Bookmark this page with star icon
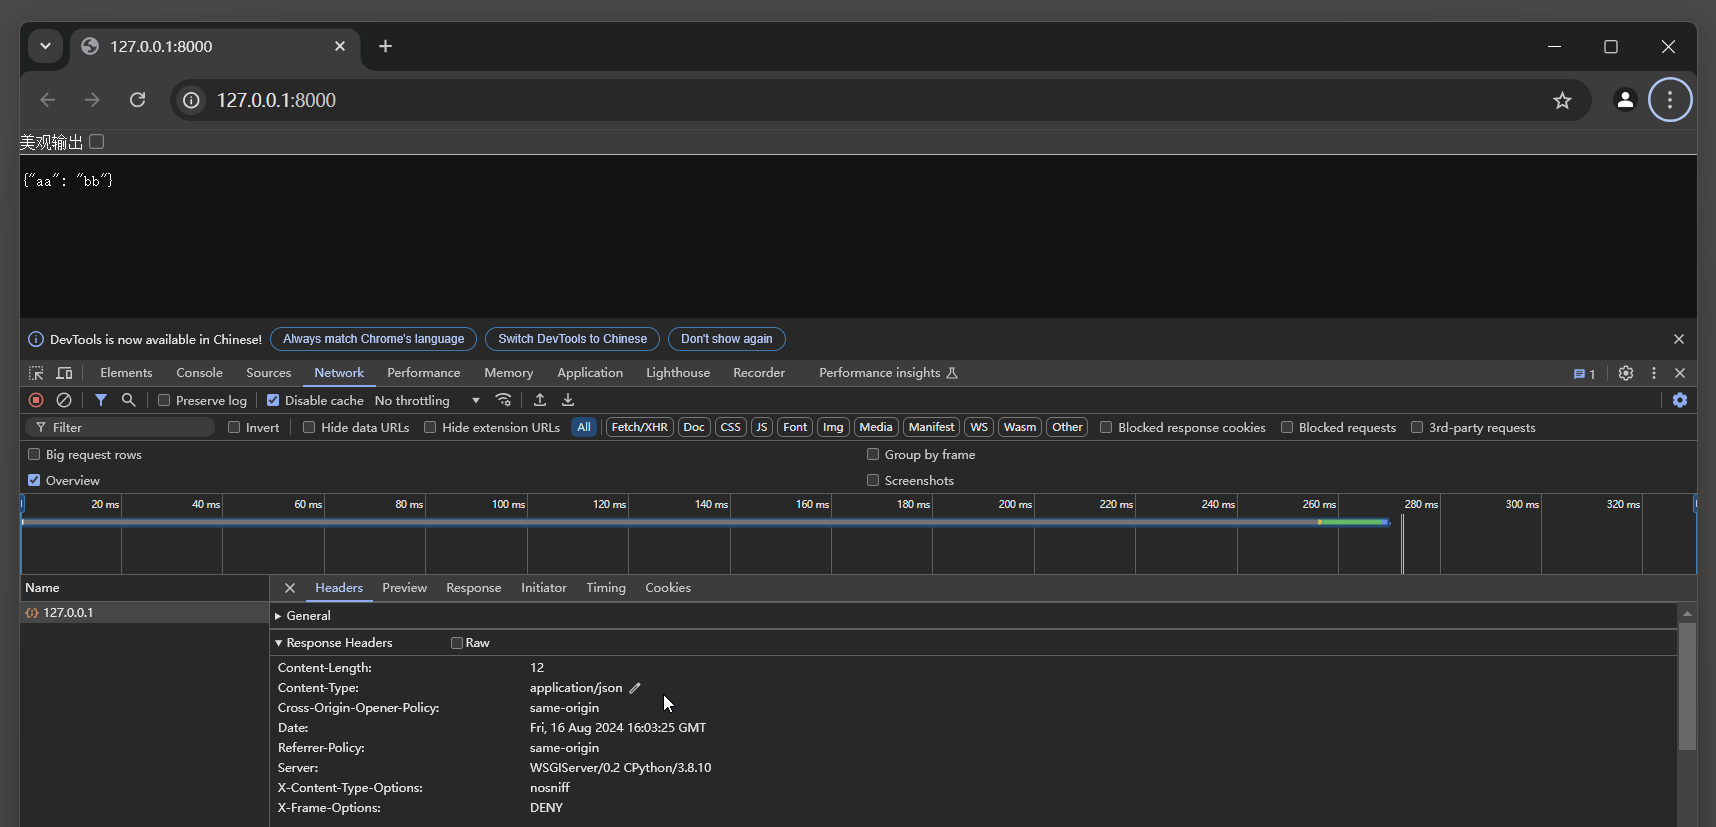Screen dimensions: 1716x827 point(1562,100)
